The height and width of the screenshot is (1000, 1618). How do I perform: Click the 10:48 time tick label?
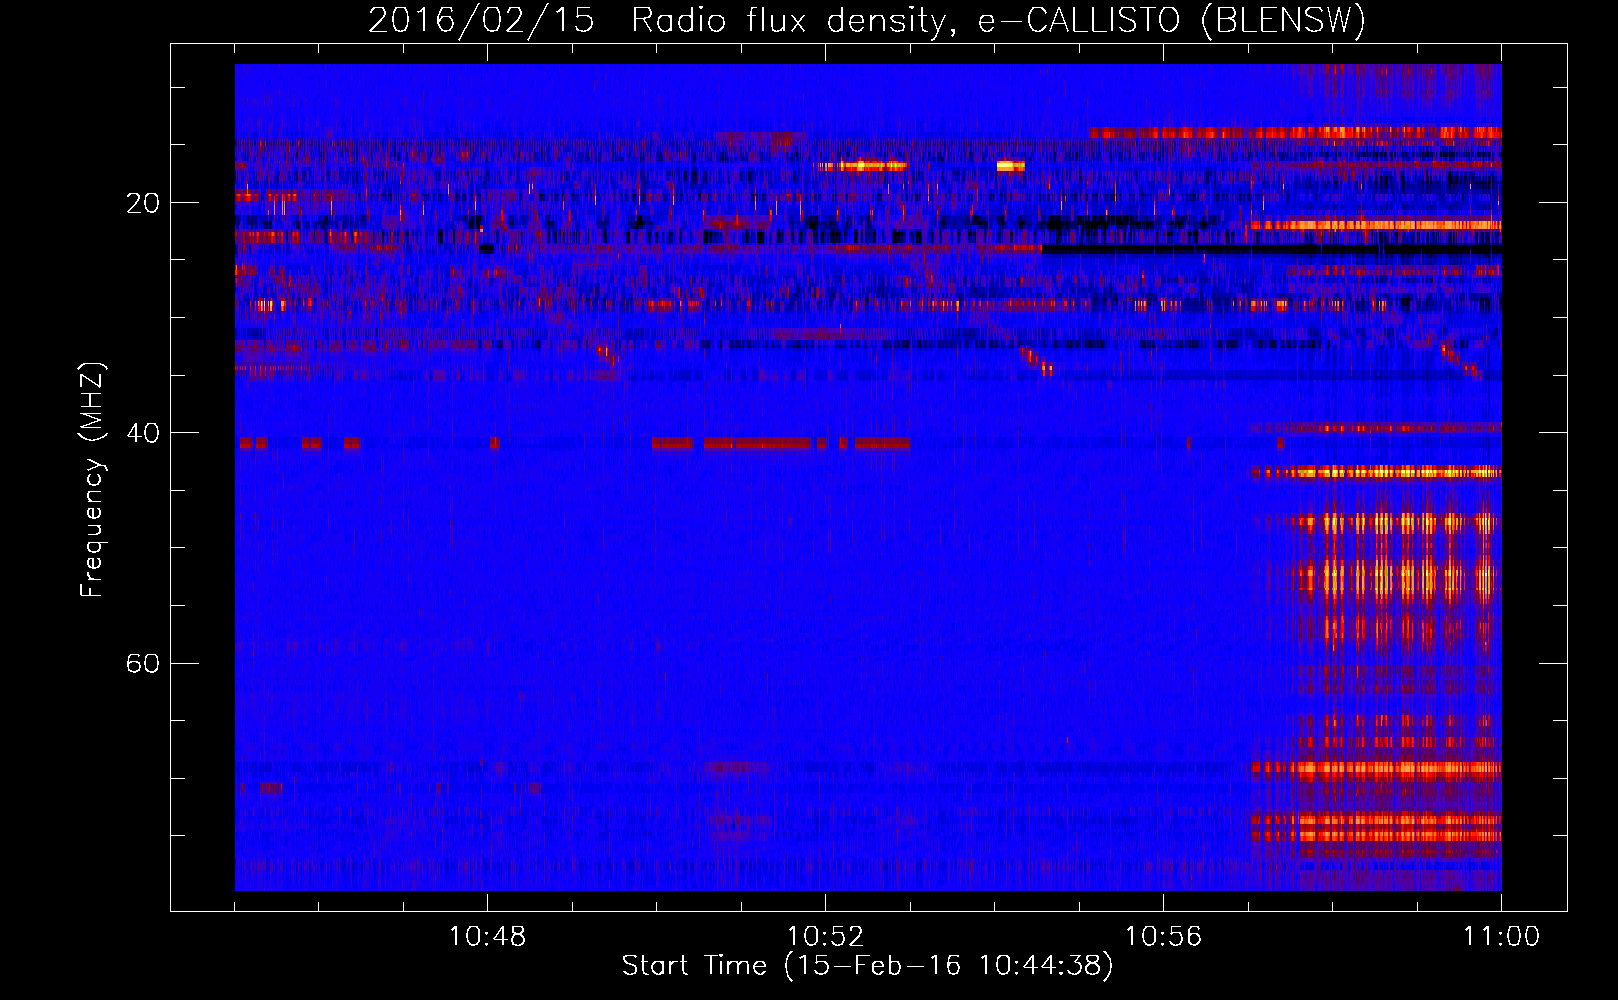[x=487, y=937]
